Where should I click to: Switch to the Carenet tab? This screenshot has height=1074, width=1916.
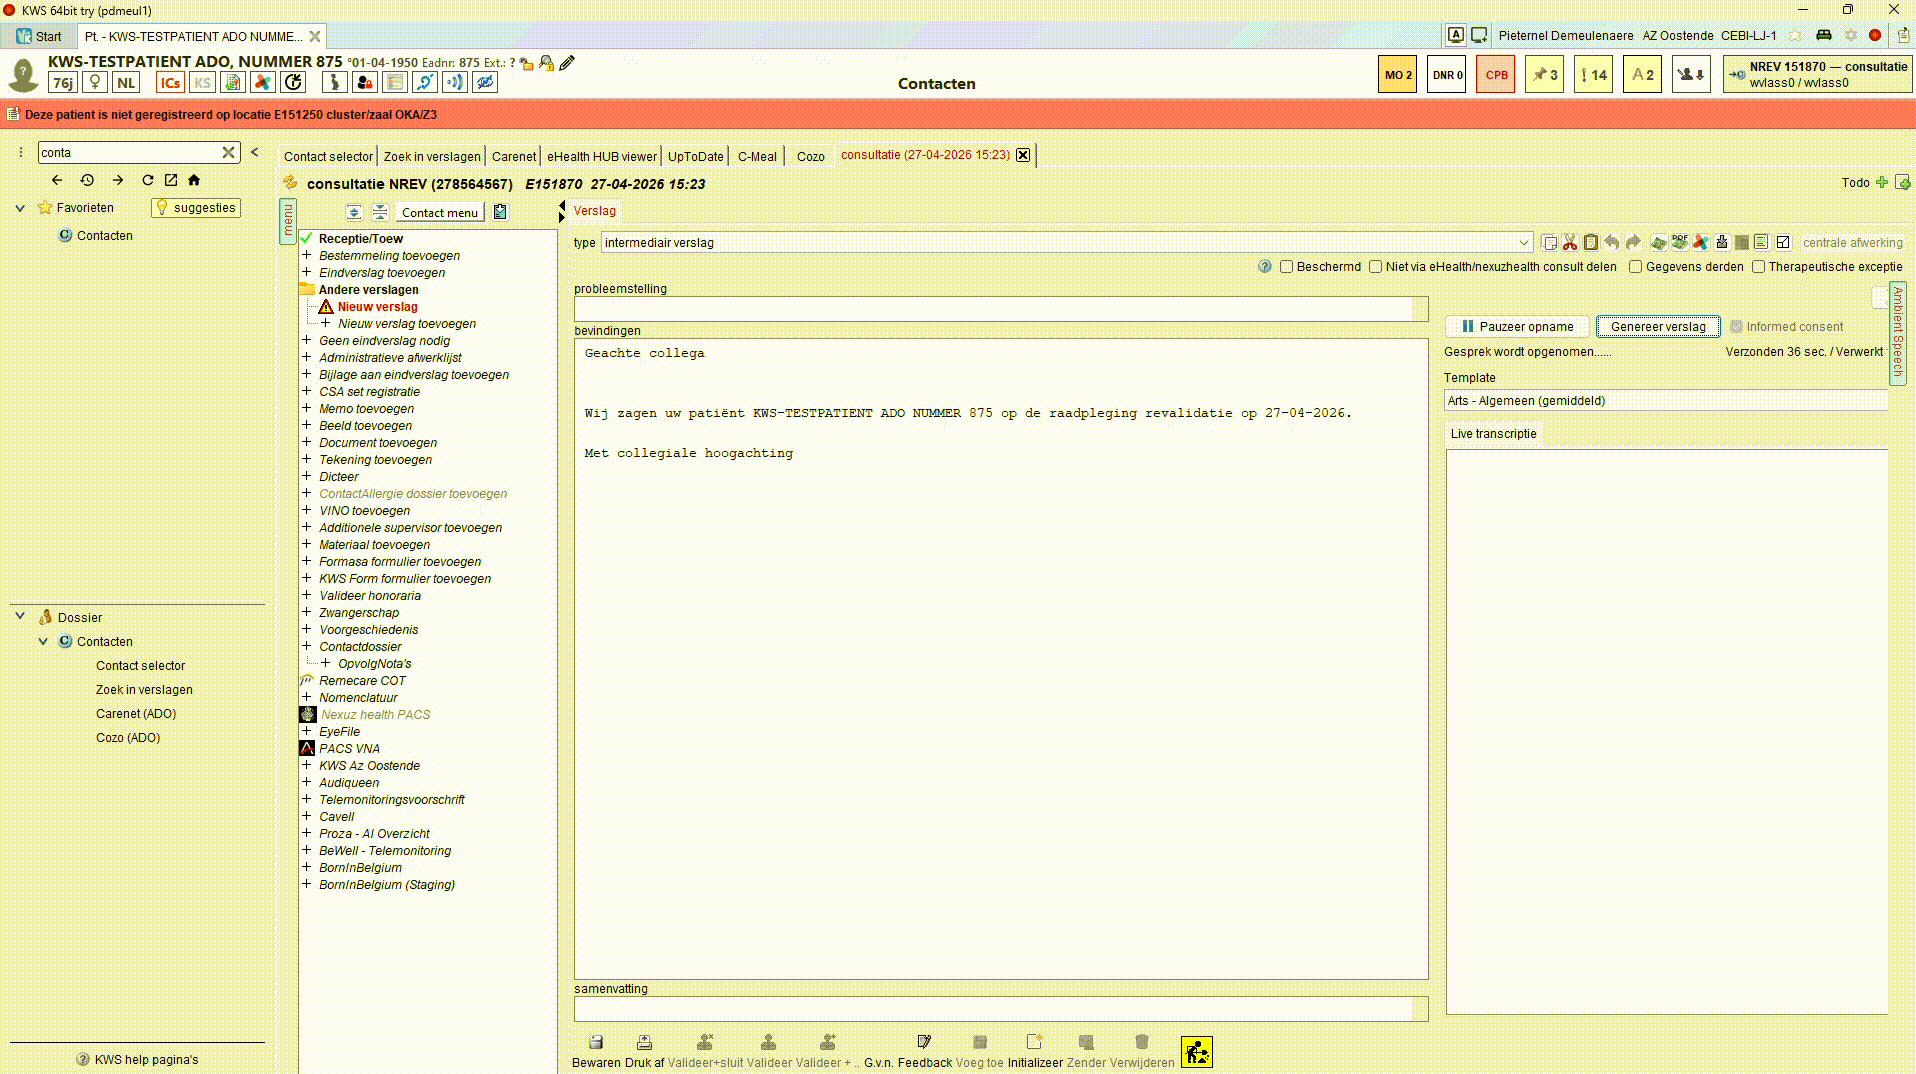[514, 156]
